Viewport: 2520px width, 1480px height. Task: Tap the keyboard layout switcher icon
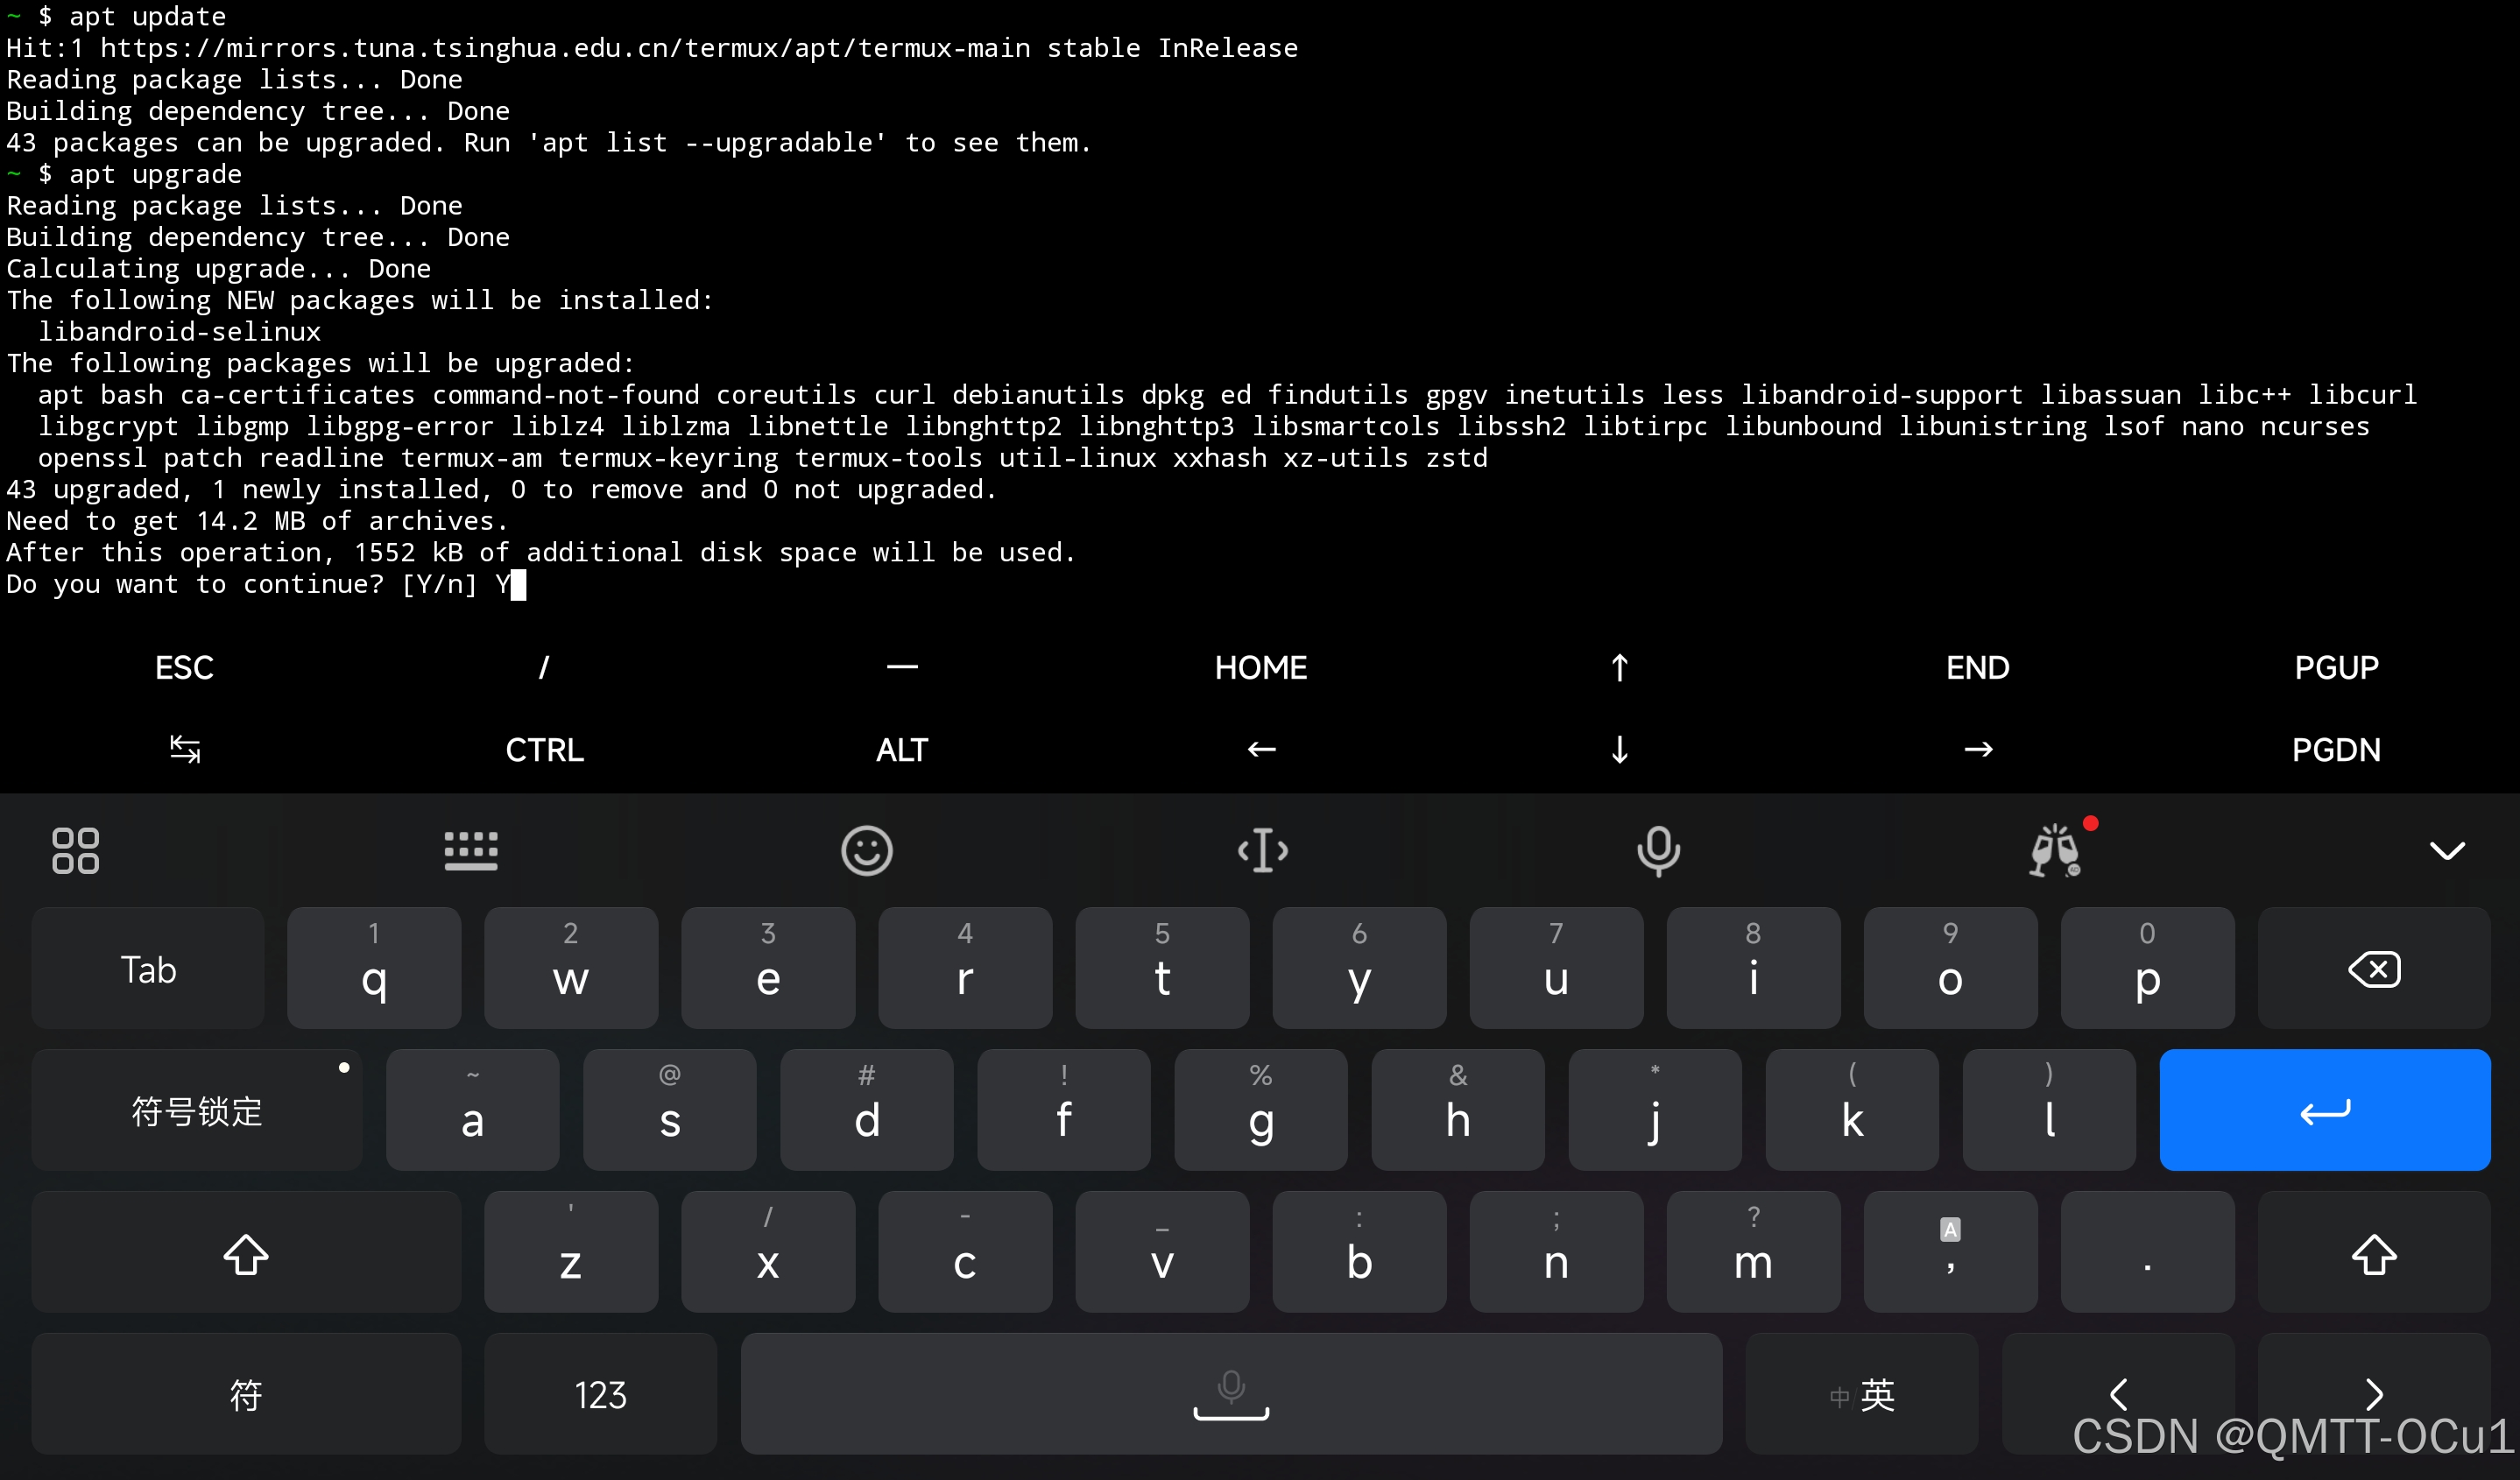470,851
